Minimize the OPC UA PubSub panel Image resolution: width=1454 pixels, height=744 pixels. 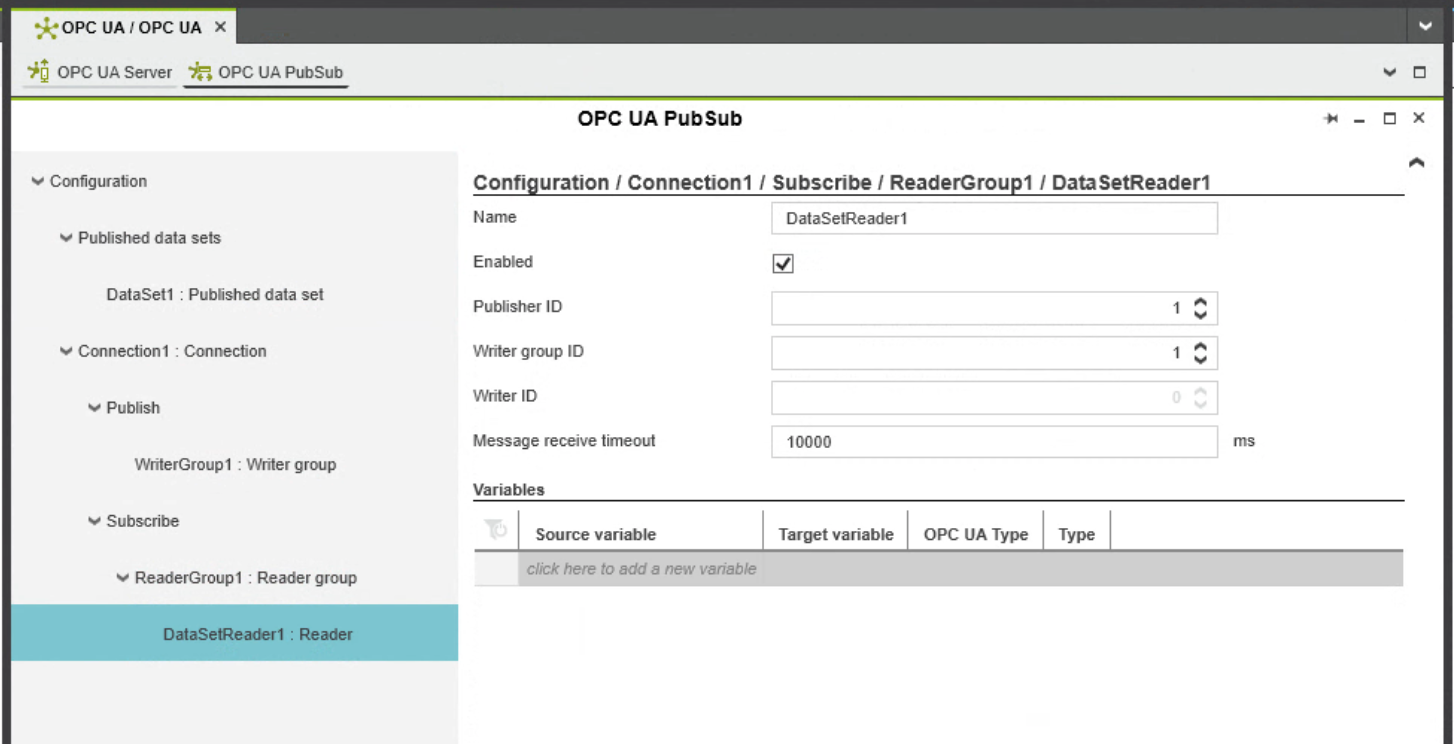(x=1359, y=120)
